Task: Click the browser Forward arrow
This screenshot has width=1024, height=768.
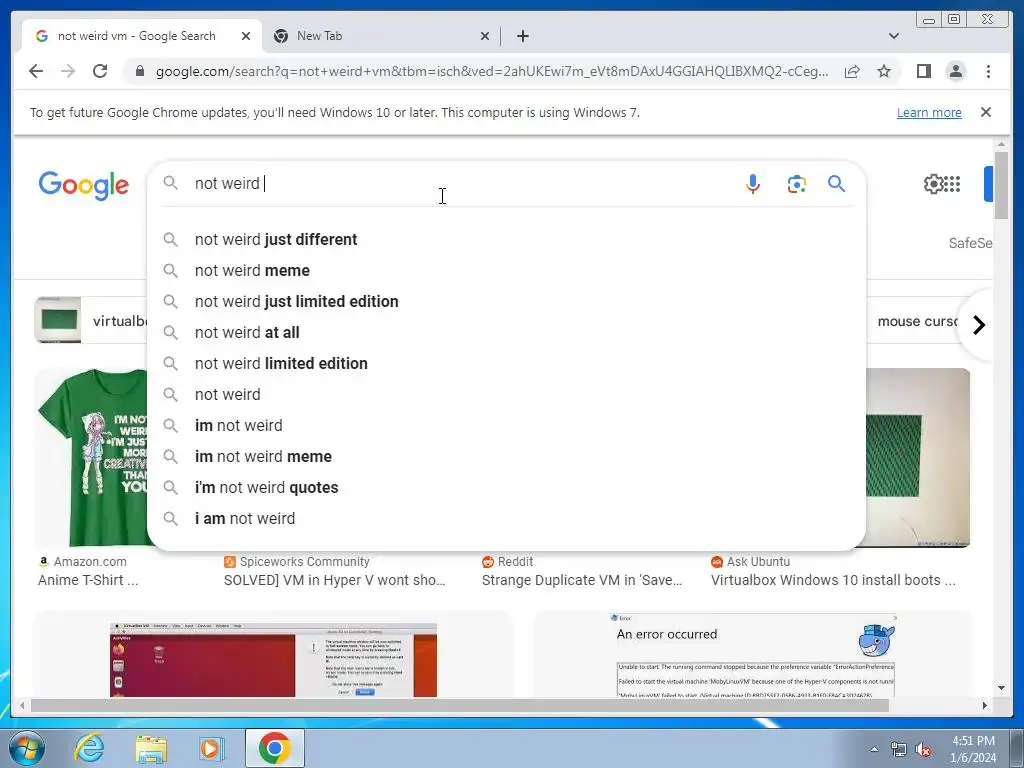Action: (68, 71)
